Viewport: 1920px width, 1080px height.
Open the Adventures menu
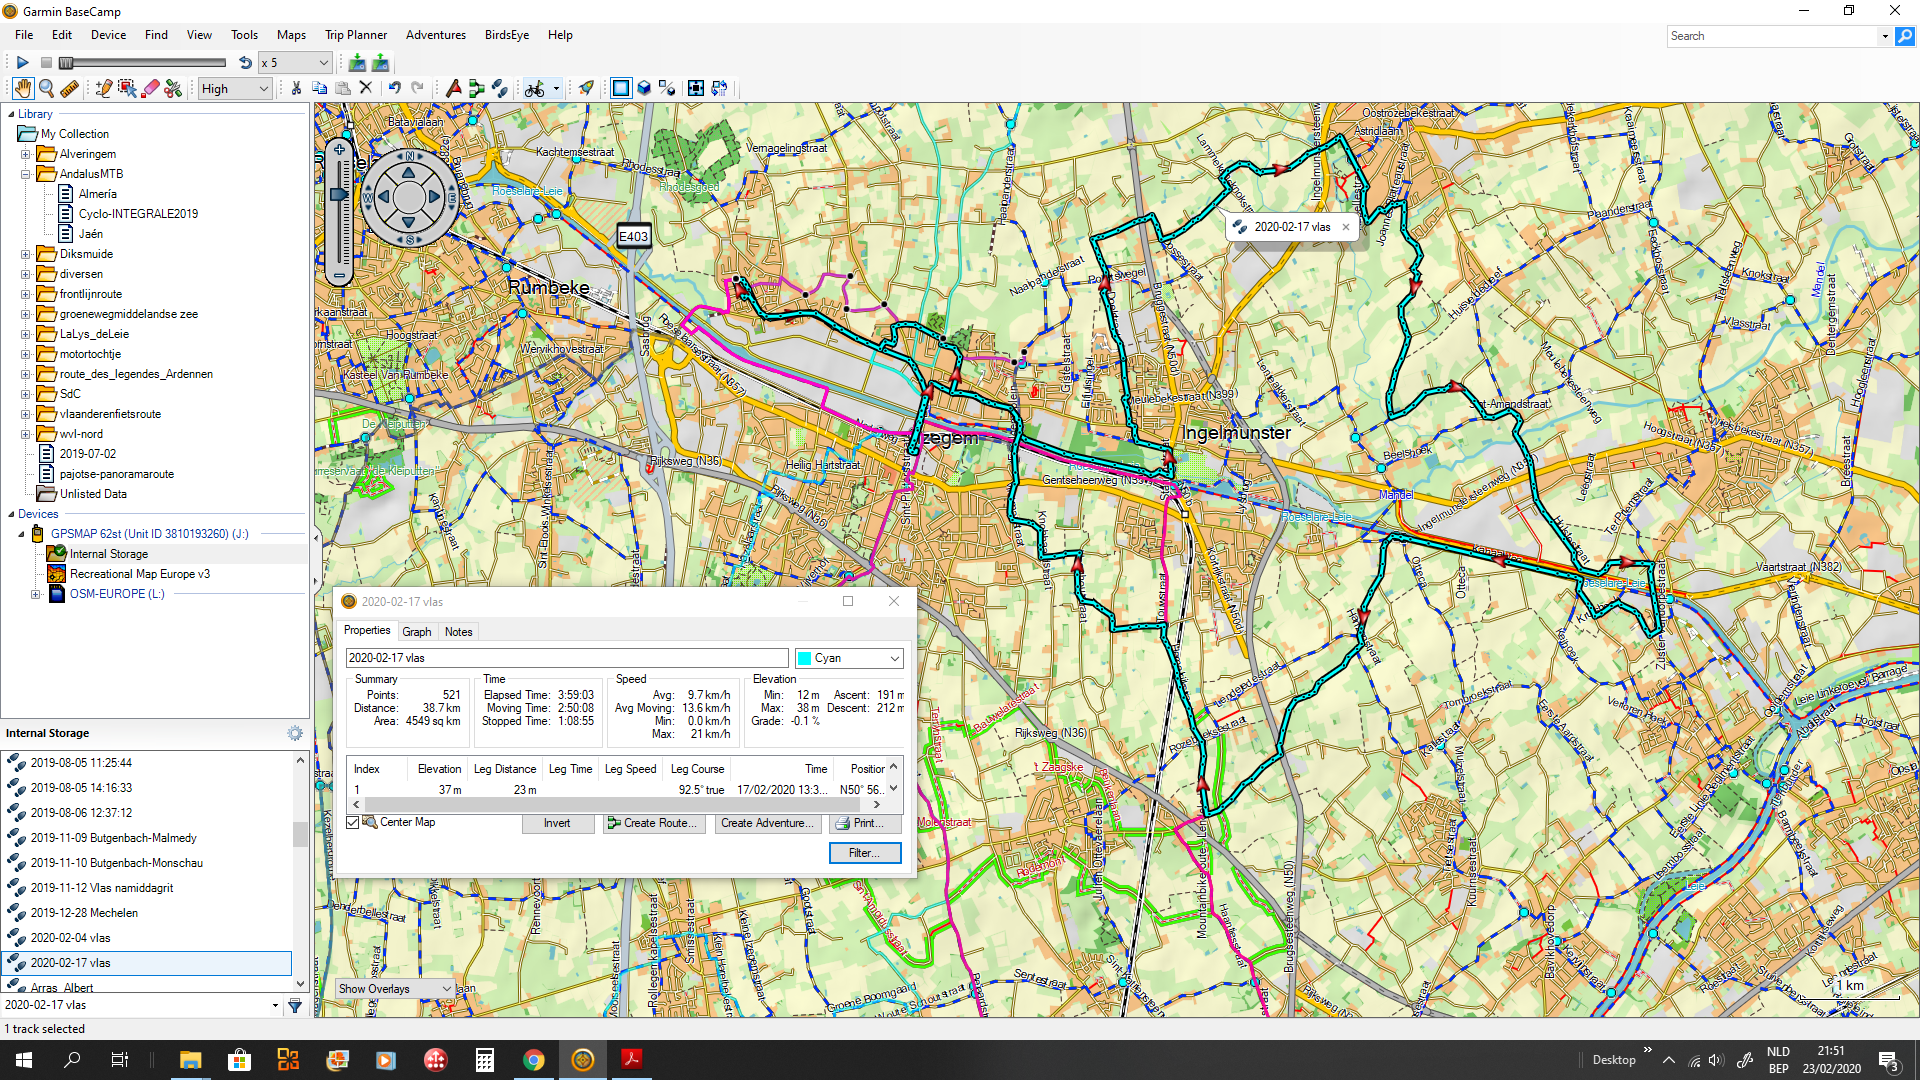pos(436,35)
